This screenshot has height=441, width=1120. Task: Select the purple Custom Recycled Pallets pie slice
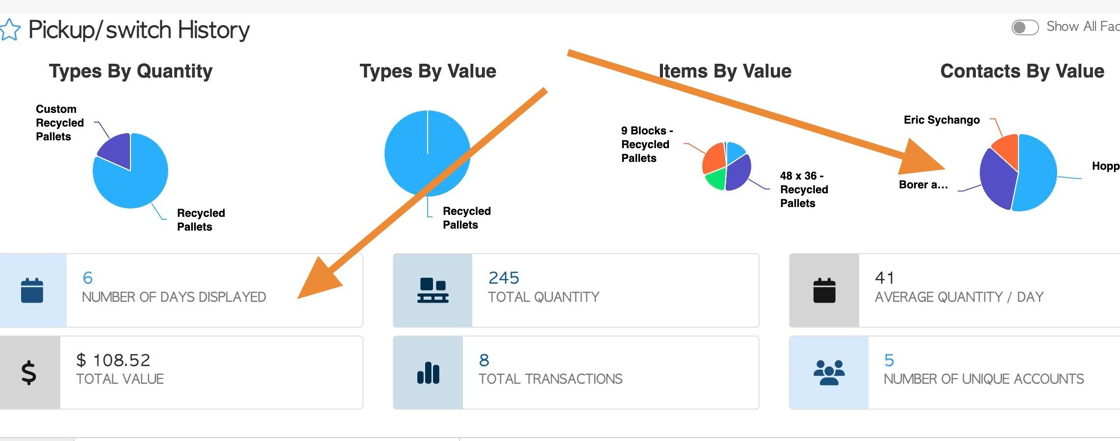tap(116, 148)
